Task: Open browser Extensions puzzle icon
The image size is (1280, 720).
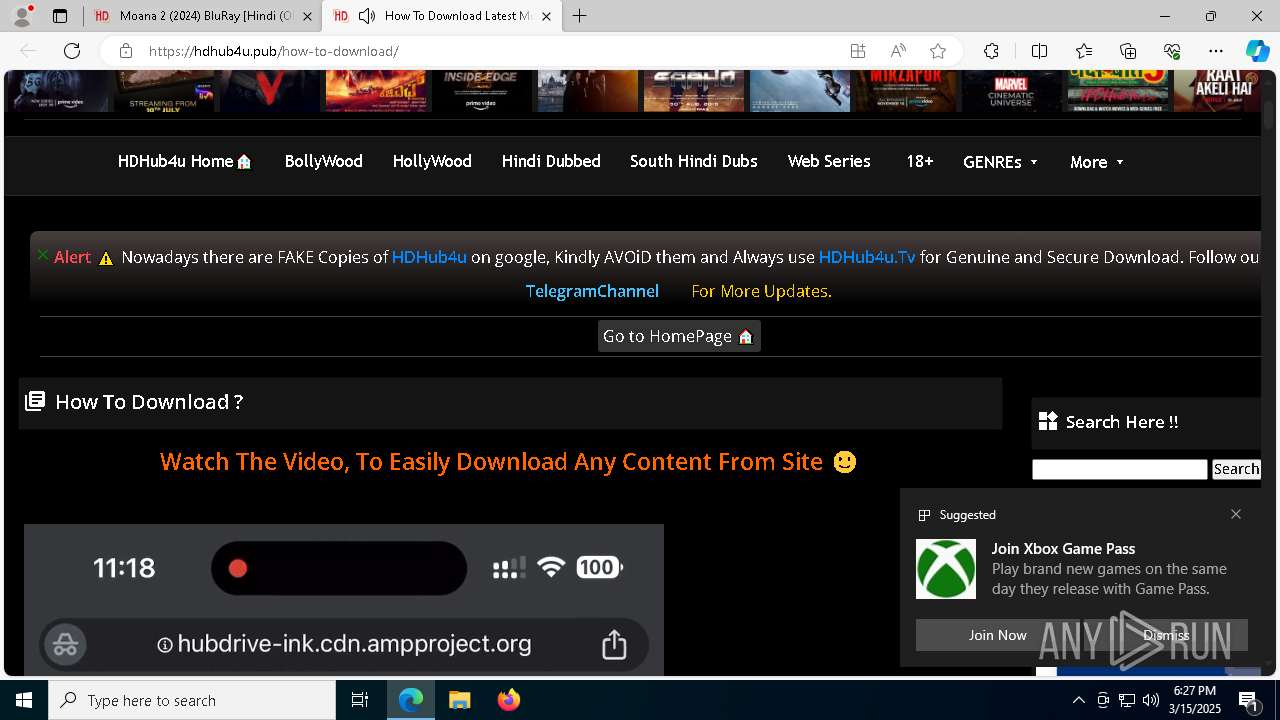Action: coord(991,51)
